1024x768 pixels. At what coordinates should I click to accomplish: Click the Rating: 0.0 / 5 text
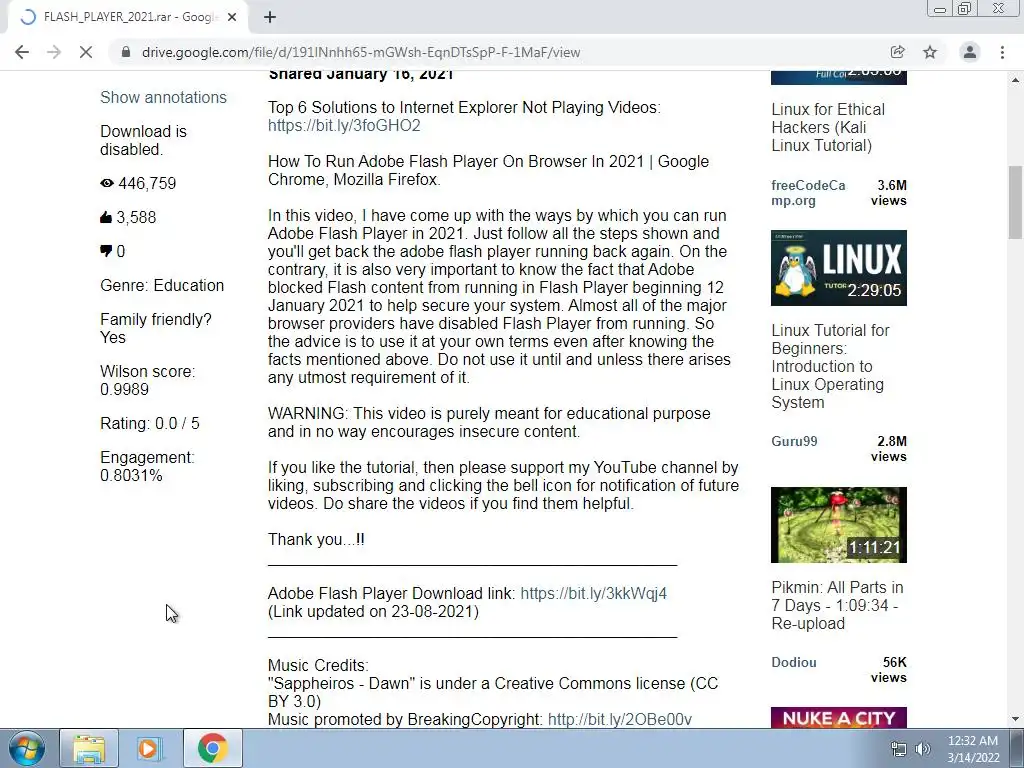point(150,423)
